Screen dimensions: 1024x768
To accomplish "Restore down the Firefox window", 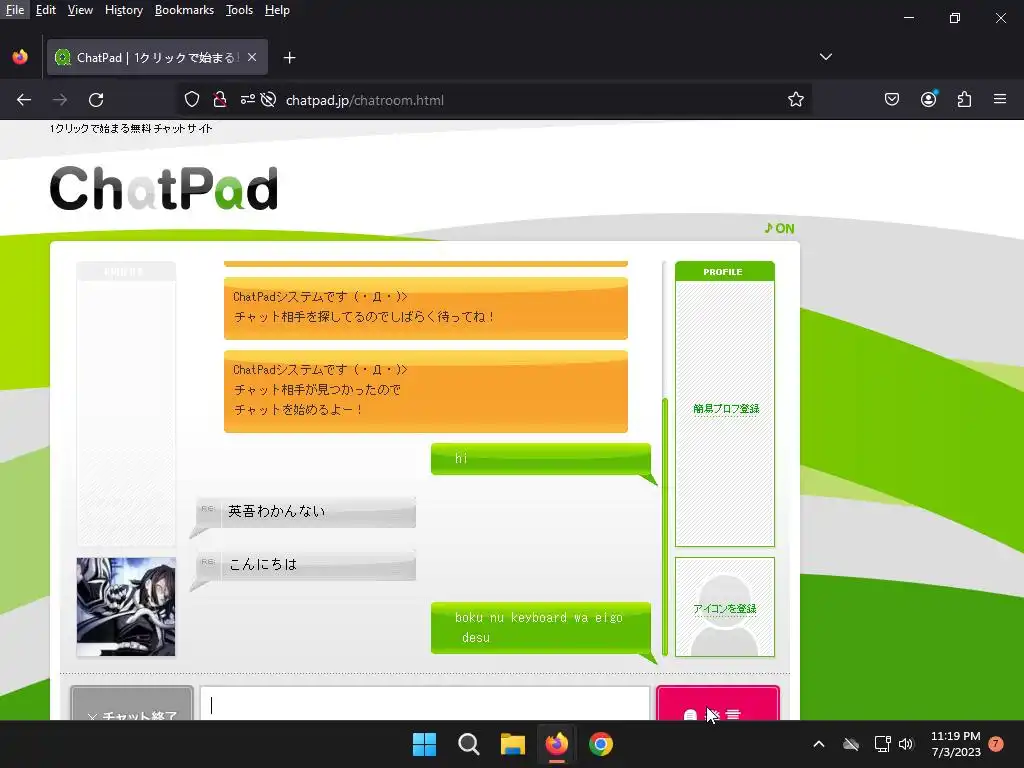I will click(x=955, y=18).
